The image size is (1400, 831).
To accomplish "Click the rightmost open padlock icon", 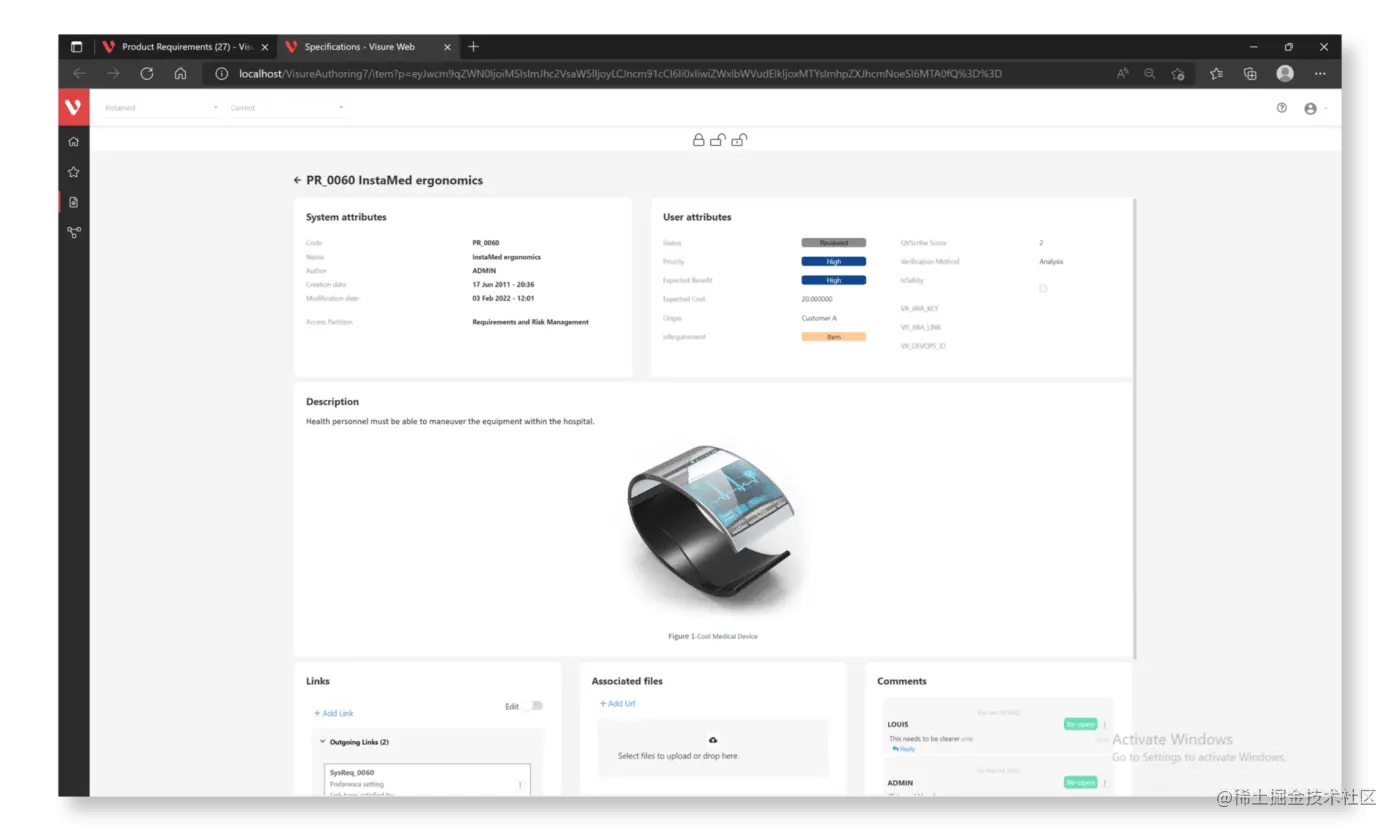I will coord(738,140).
